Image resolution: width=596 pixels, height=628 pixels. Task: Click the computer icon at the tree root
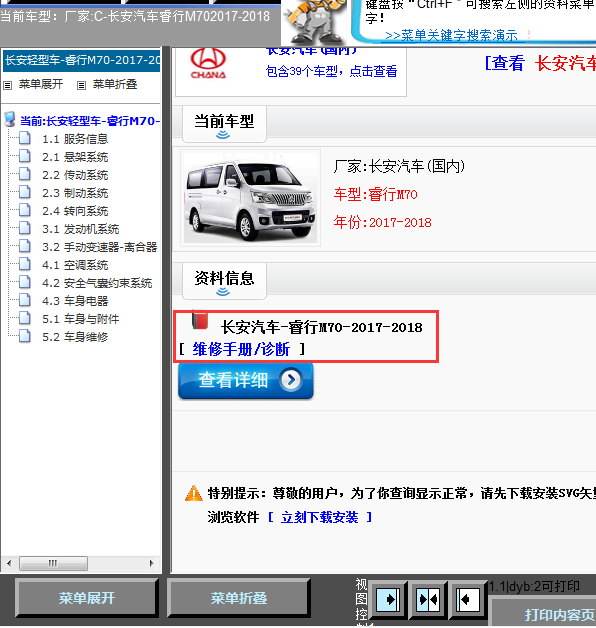point(10,119)
